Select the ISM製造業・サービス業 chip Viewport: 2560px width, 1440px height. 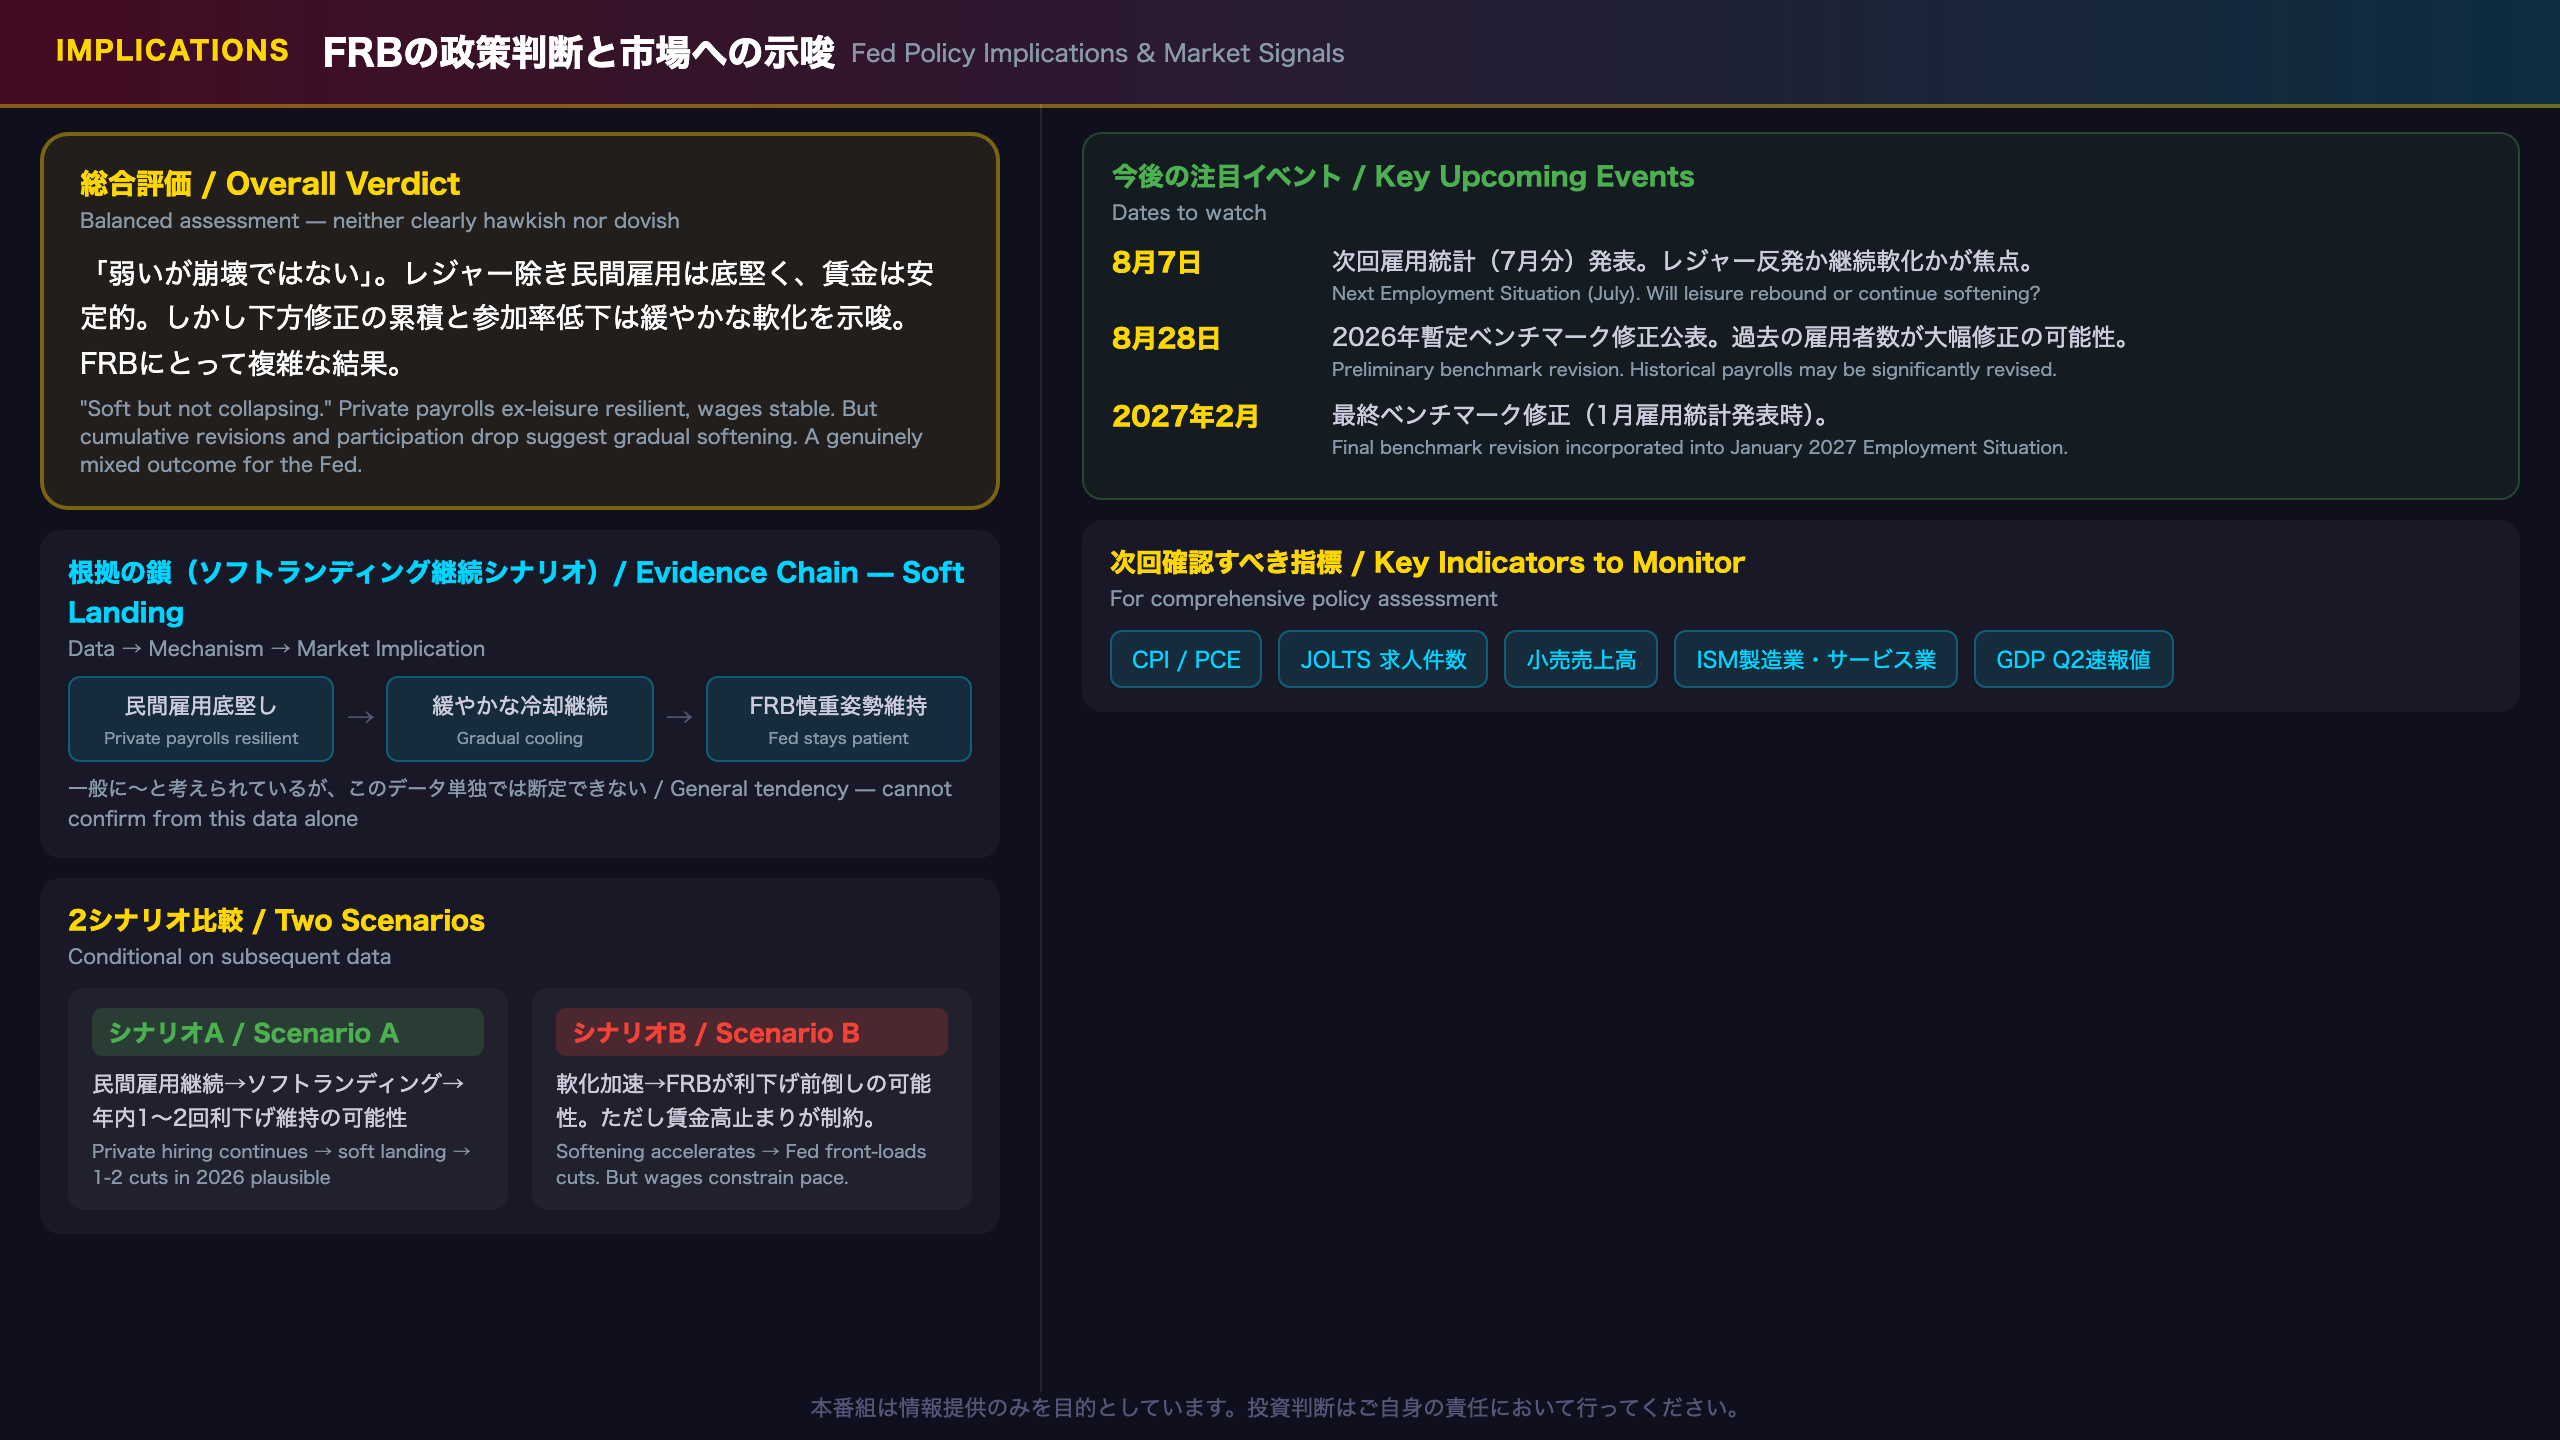[x=1816, y=660]
